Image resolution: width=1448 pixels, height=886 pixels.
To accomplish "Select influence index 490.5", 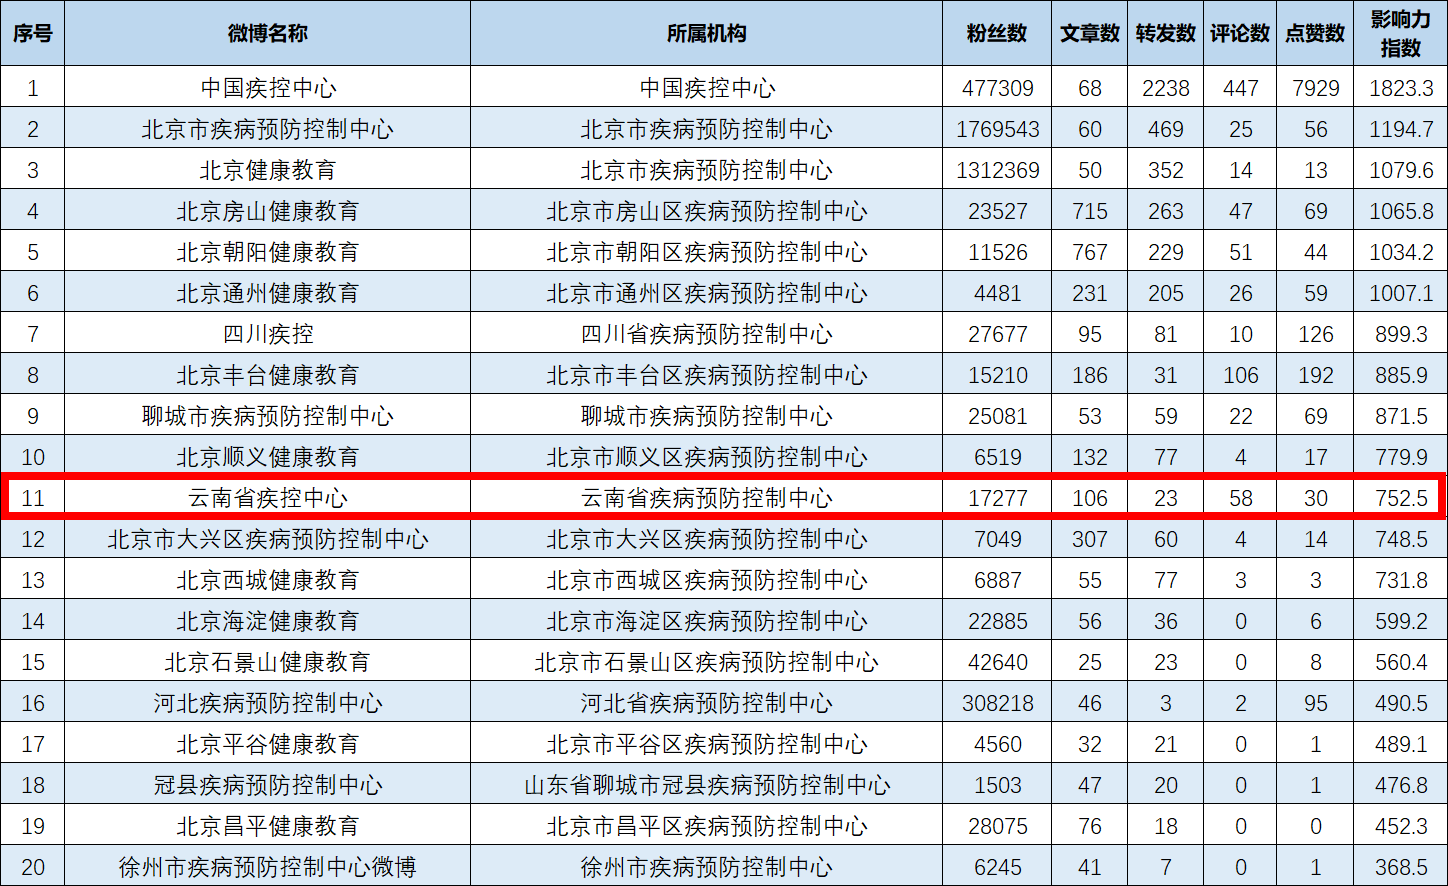I will (x=1401, y=703).
